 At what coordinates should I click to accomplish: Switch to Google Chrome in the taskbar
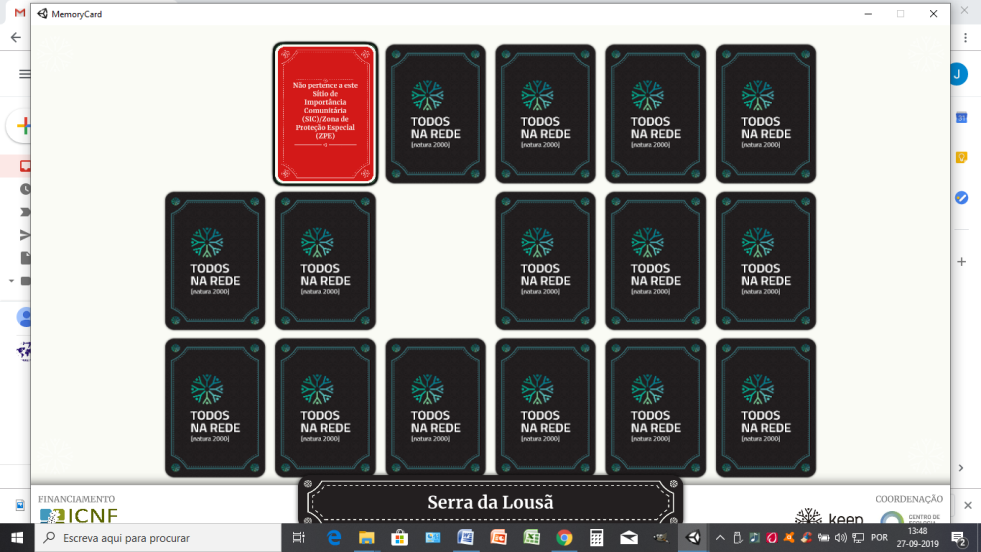(564, 538)
